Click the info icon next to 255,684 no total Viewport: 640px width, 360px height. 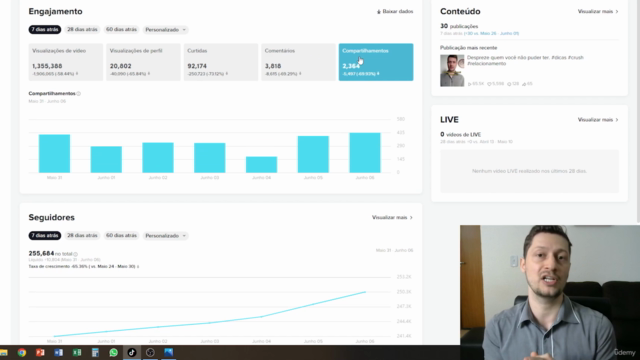(x=76, y=254)
